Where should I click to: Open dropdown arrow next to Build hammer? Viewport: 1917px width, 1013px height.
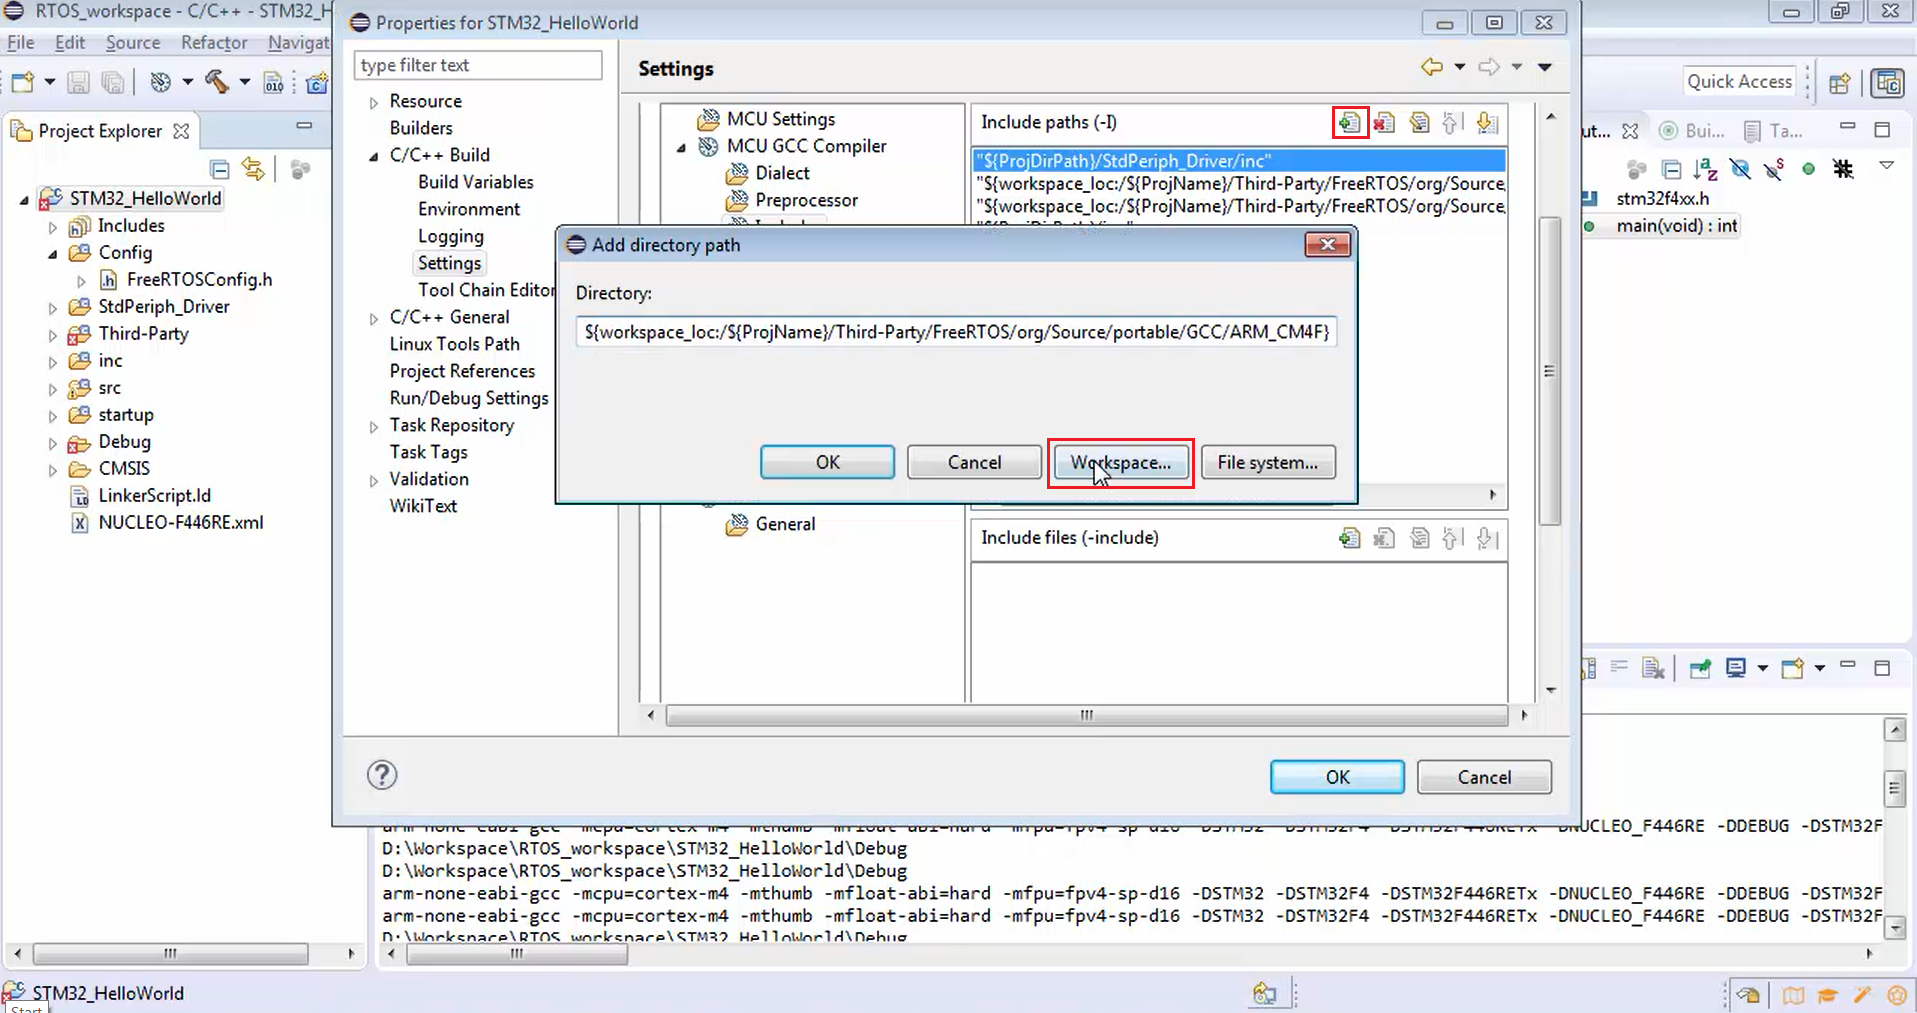[x=244, y=82]
